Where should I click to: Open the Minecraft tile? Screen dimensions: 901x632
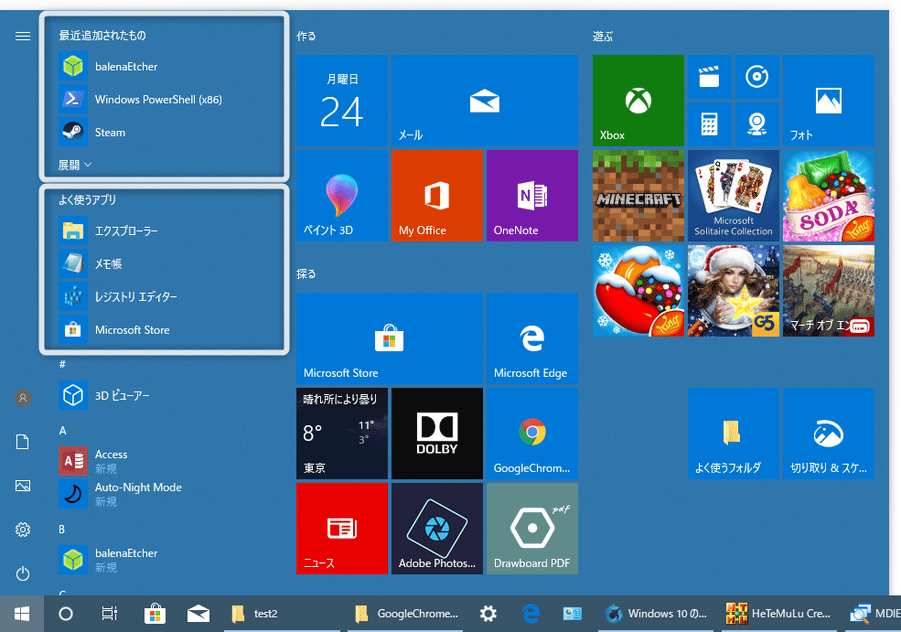click(x=638, y=195)
